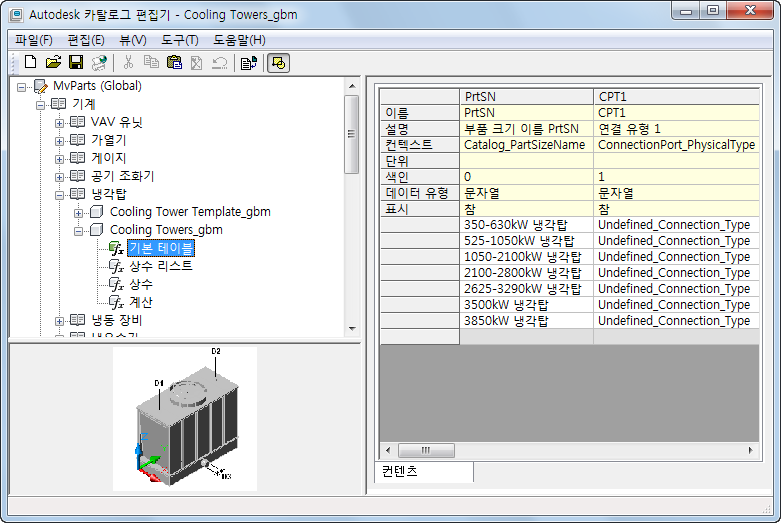Click the Save floppy disk icon
Viewport: 781px width, 523px height.
(x=76, y=62)
